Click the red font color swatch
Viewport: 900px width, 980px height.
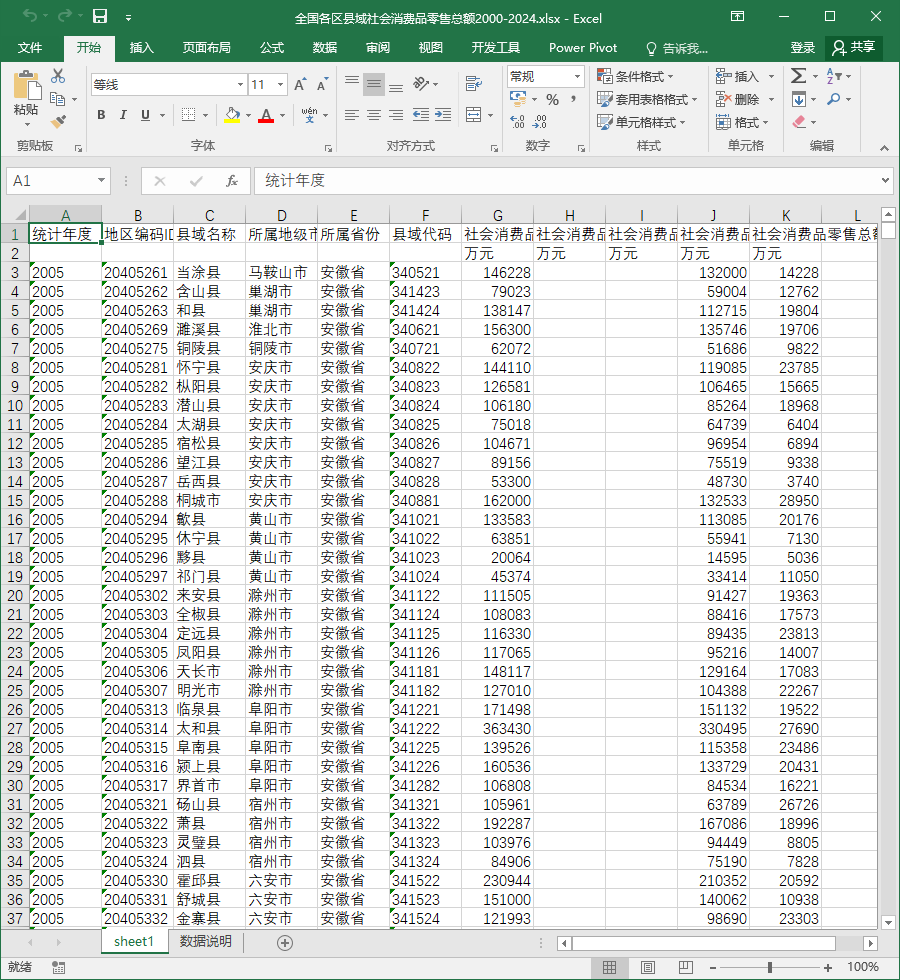click(x=266, y=116)
